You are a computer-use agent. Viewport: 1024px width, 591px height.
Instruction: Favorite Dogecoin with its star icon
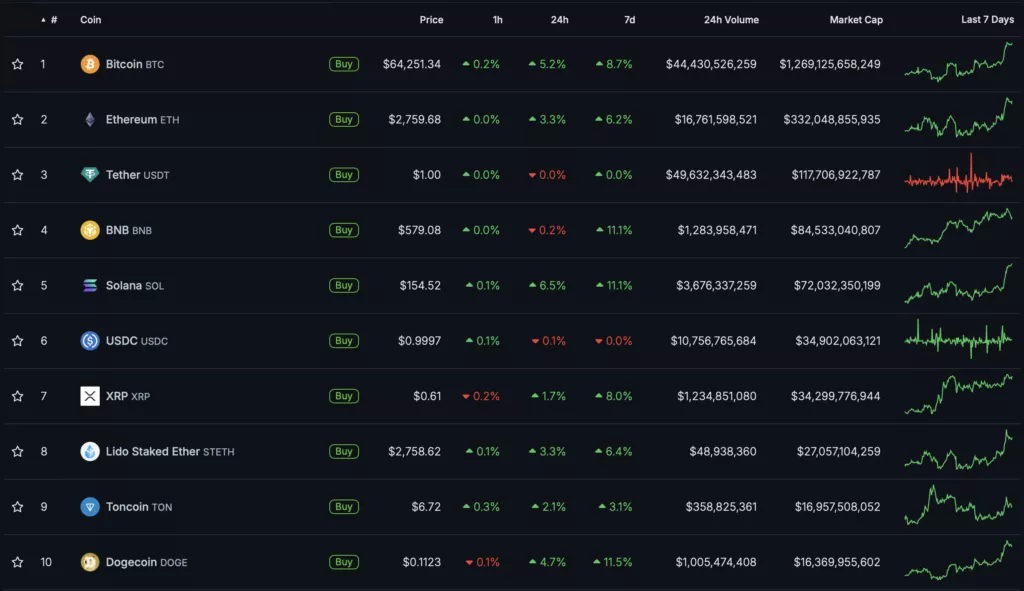point(17,562)
